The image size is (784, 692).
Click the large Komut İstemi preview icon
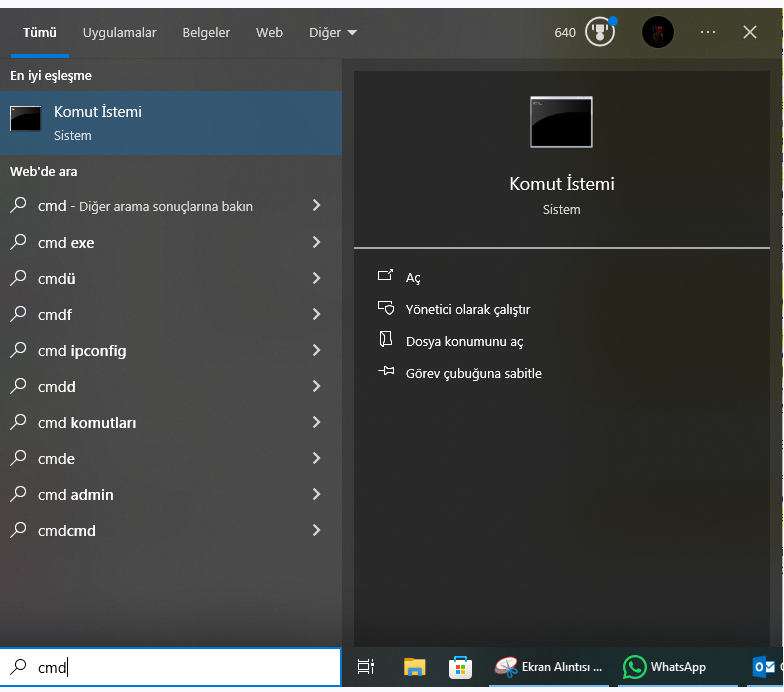click(561, 122)
